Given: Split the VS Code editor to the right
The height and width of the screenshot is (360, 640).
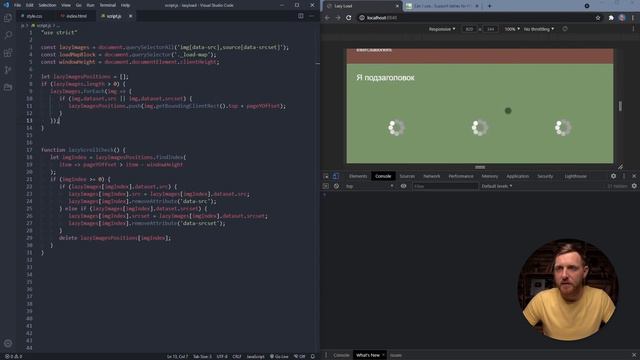Looking at the screenshot, I should pyautogui.click(x=301, y=16).
